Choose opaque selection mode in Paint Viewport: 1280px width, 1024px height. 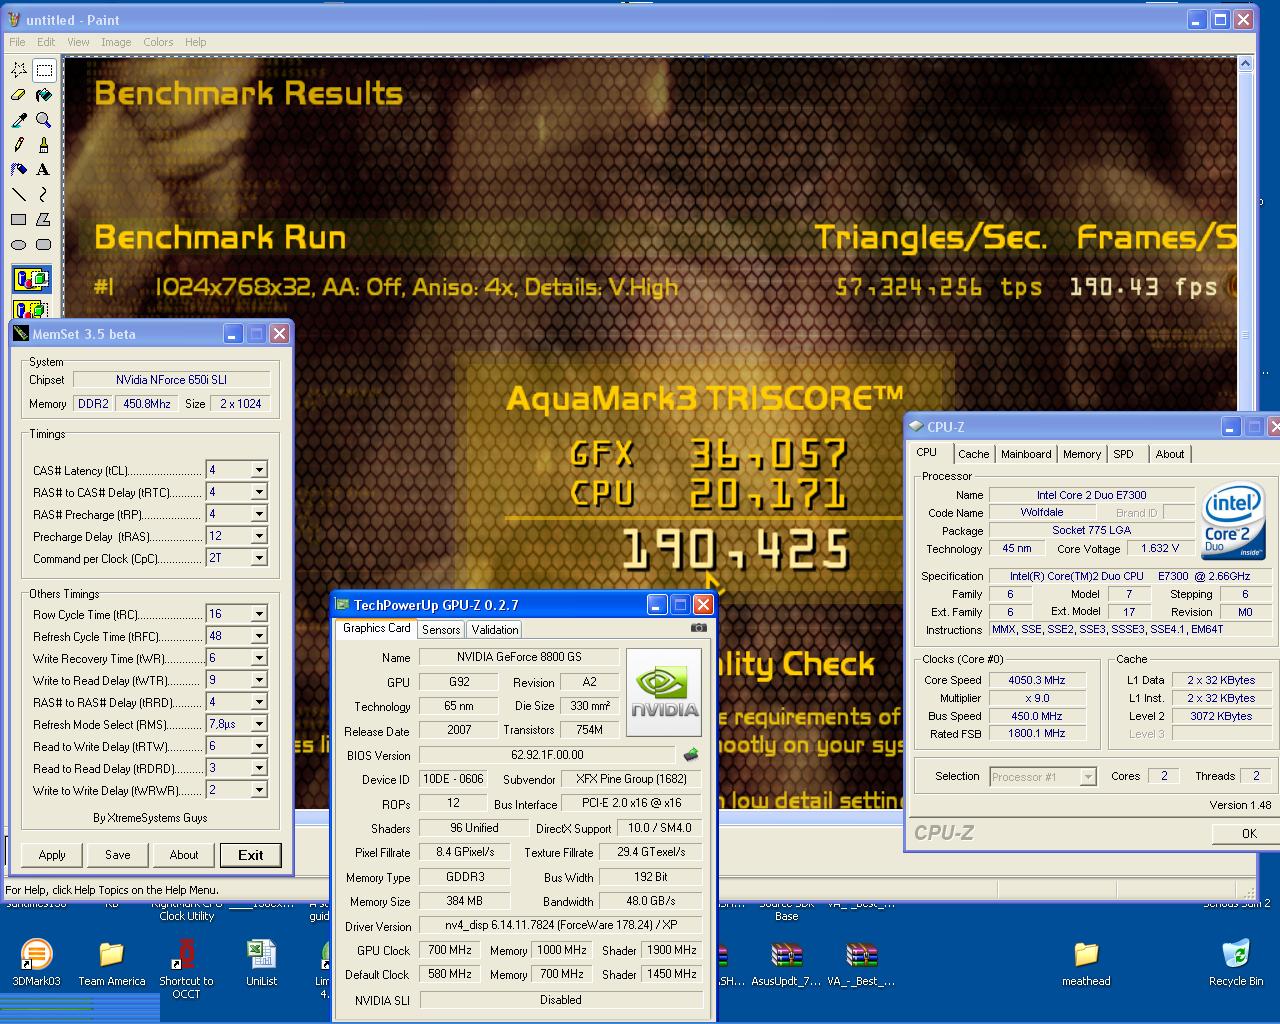(31, 279)
